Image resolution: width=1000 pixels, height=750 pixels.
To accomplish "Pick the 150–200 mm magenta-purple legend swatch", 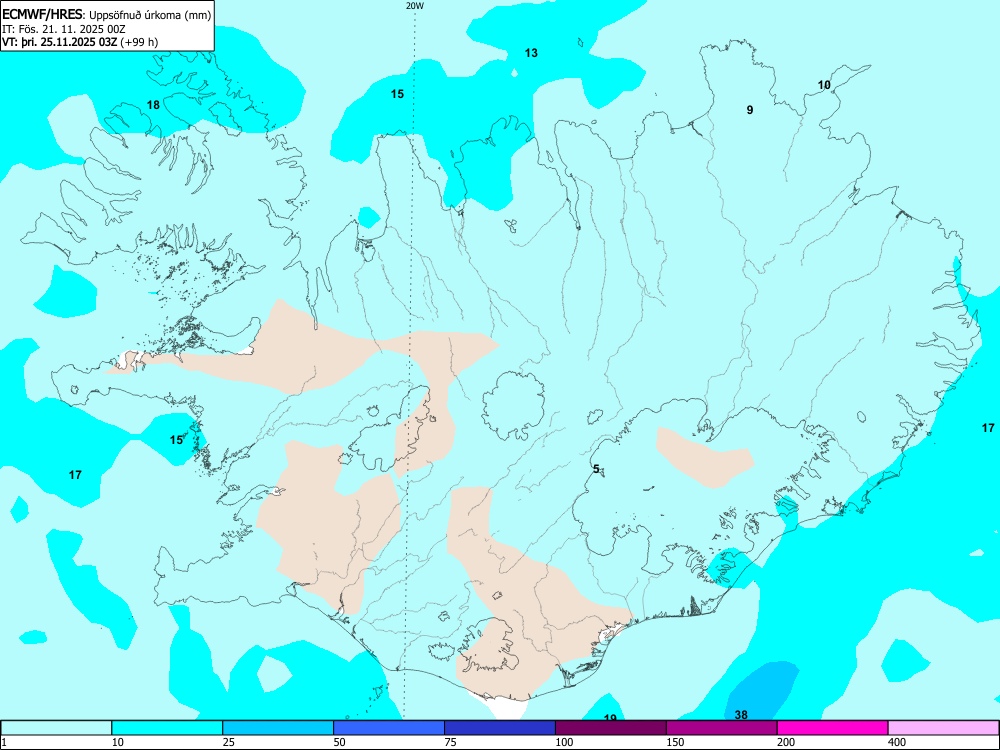I will click(x=722, y=728).
